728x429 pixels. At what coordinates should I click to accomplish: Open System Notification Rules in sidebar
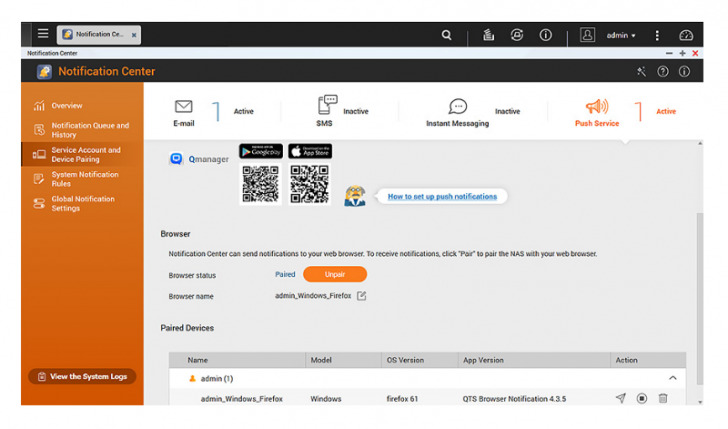coord(84,179)
